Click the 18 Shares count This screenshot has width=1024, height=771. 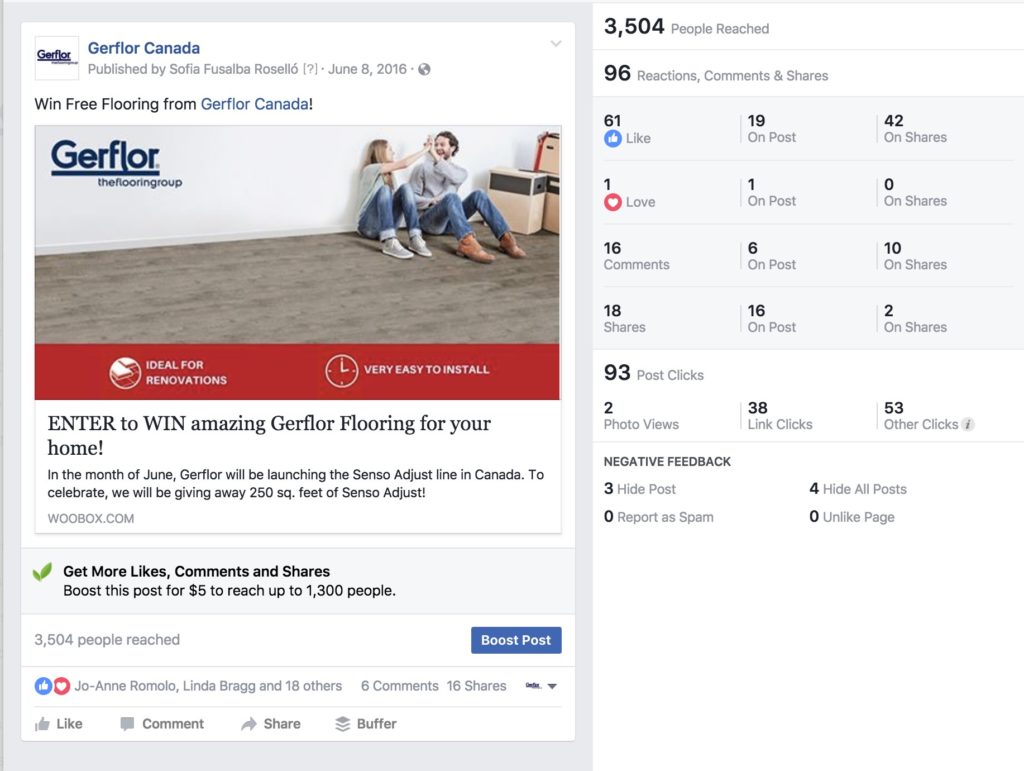click(624, 319)
